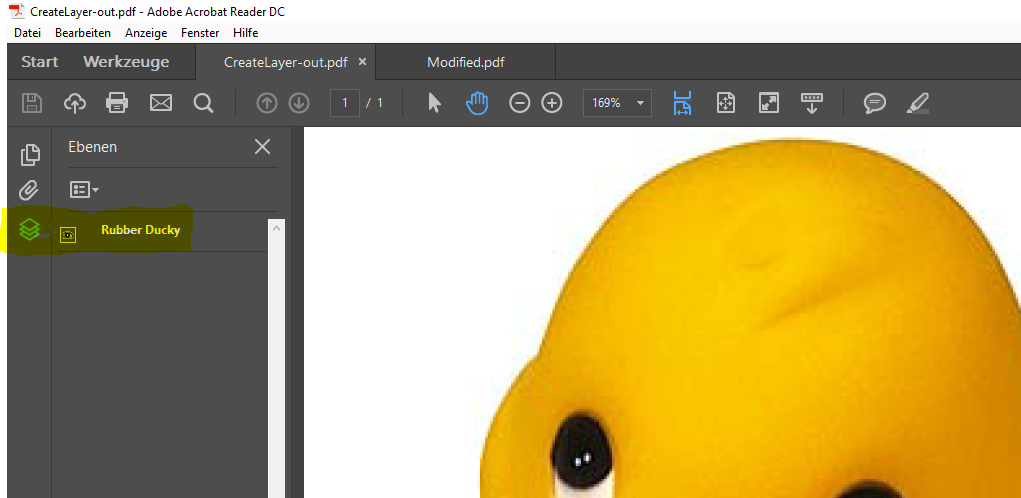Open the search magnifier tool

204,103
